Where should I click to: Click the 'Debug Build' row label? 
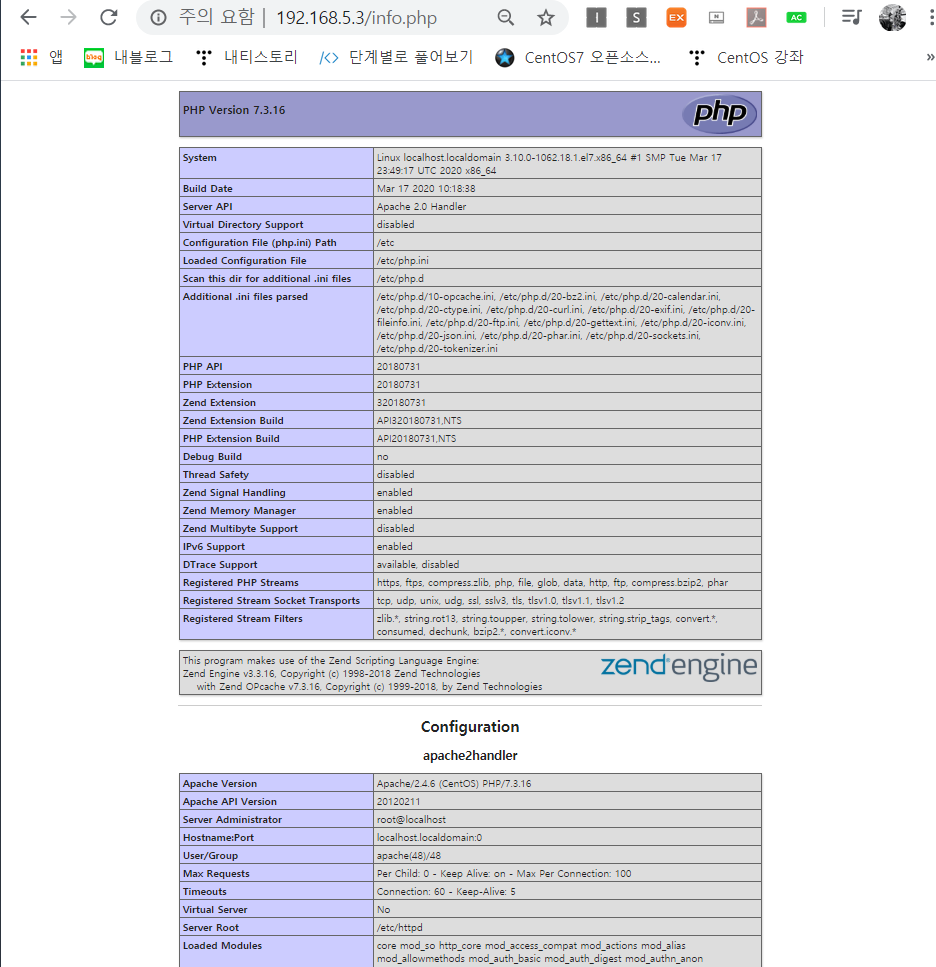(x=212, y=456)
